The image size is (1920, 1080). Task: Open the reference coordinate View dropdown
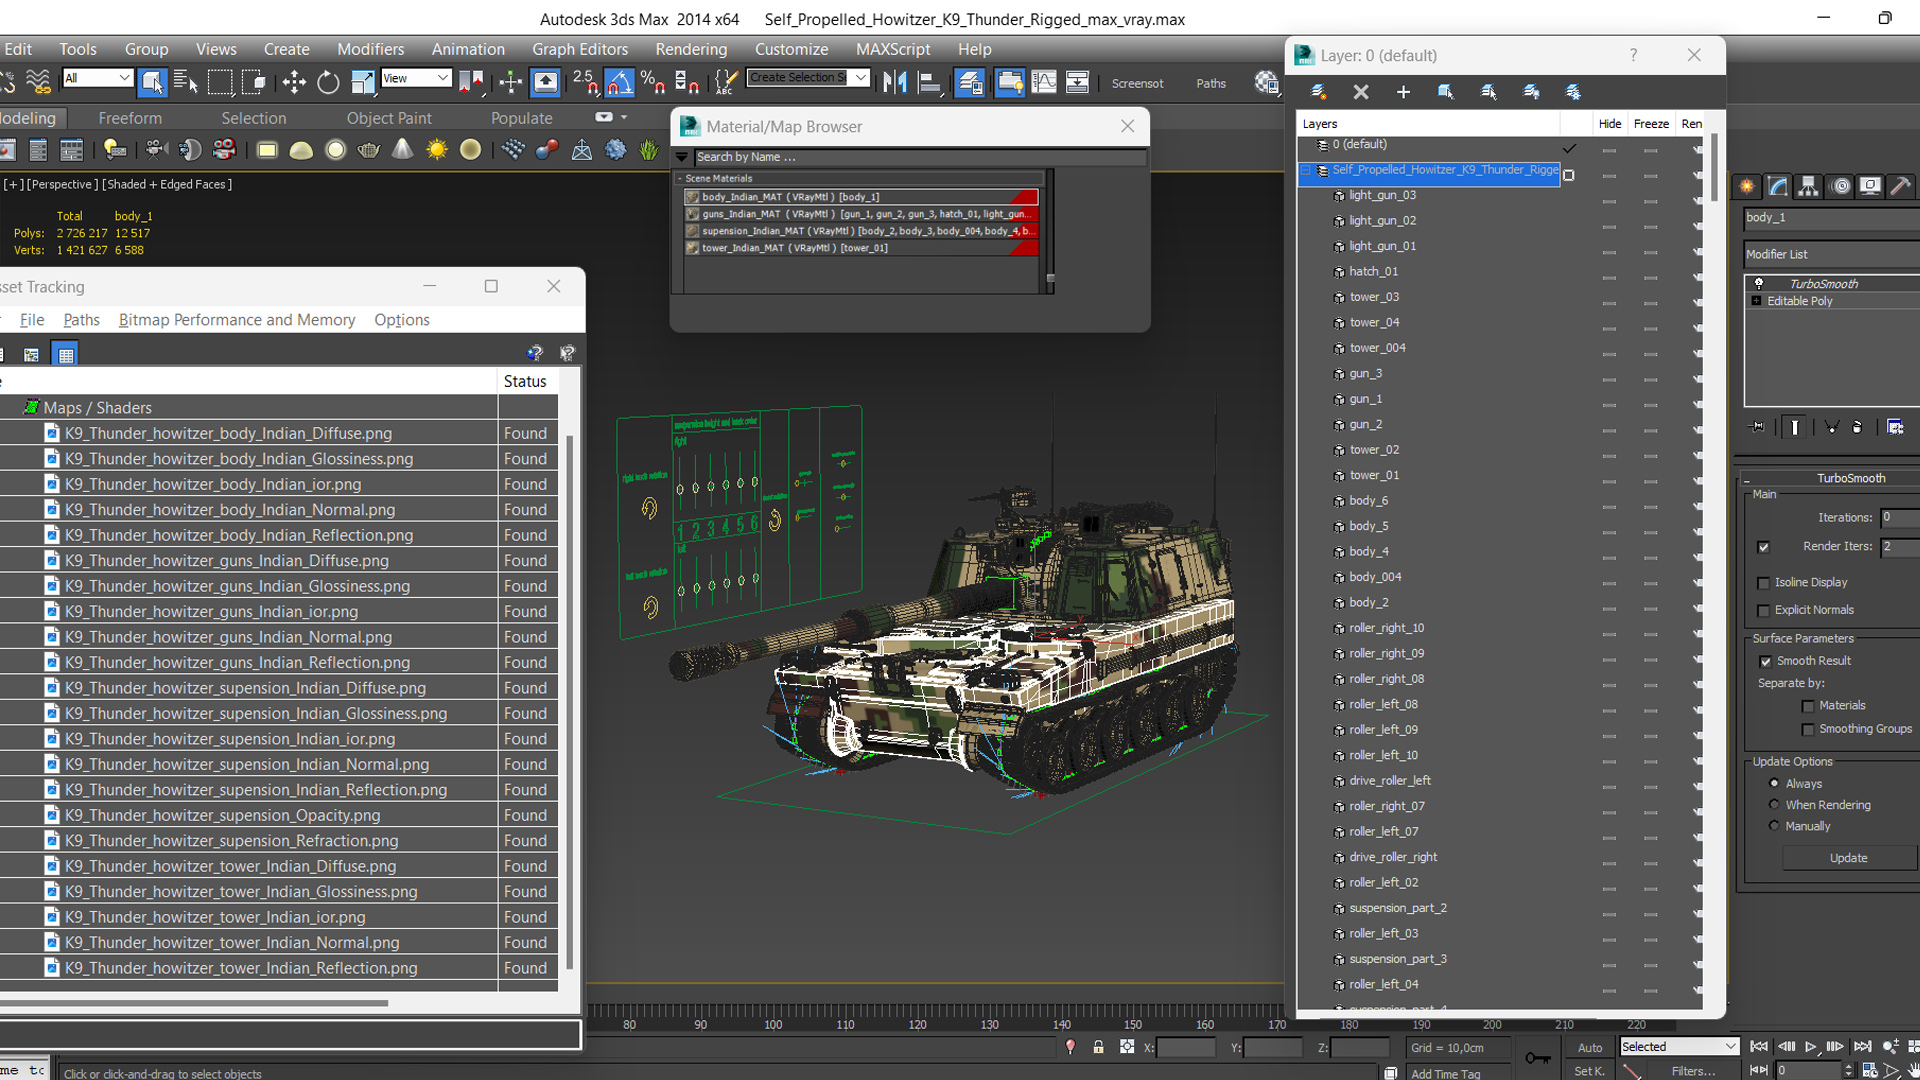416,78
